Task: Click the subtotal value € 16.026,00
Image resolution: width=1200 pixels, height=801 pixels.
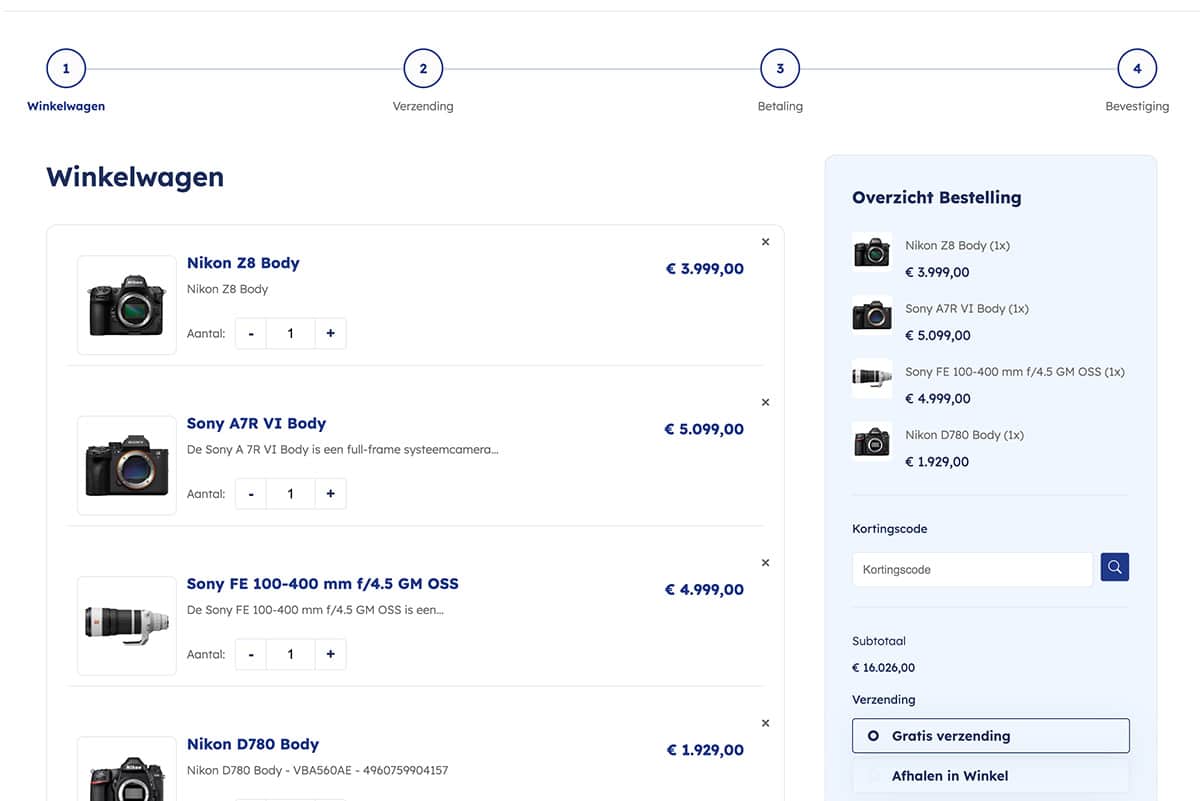Action: (x=883, y=667)
